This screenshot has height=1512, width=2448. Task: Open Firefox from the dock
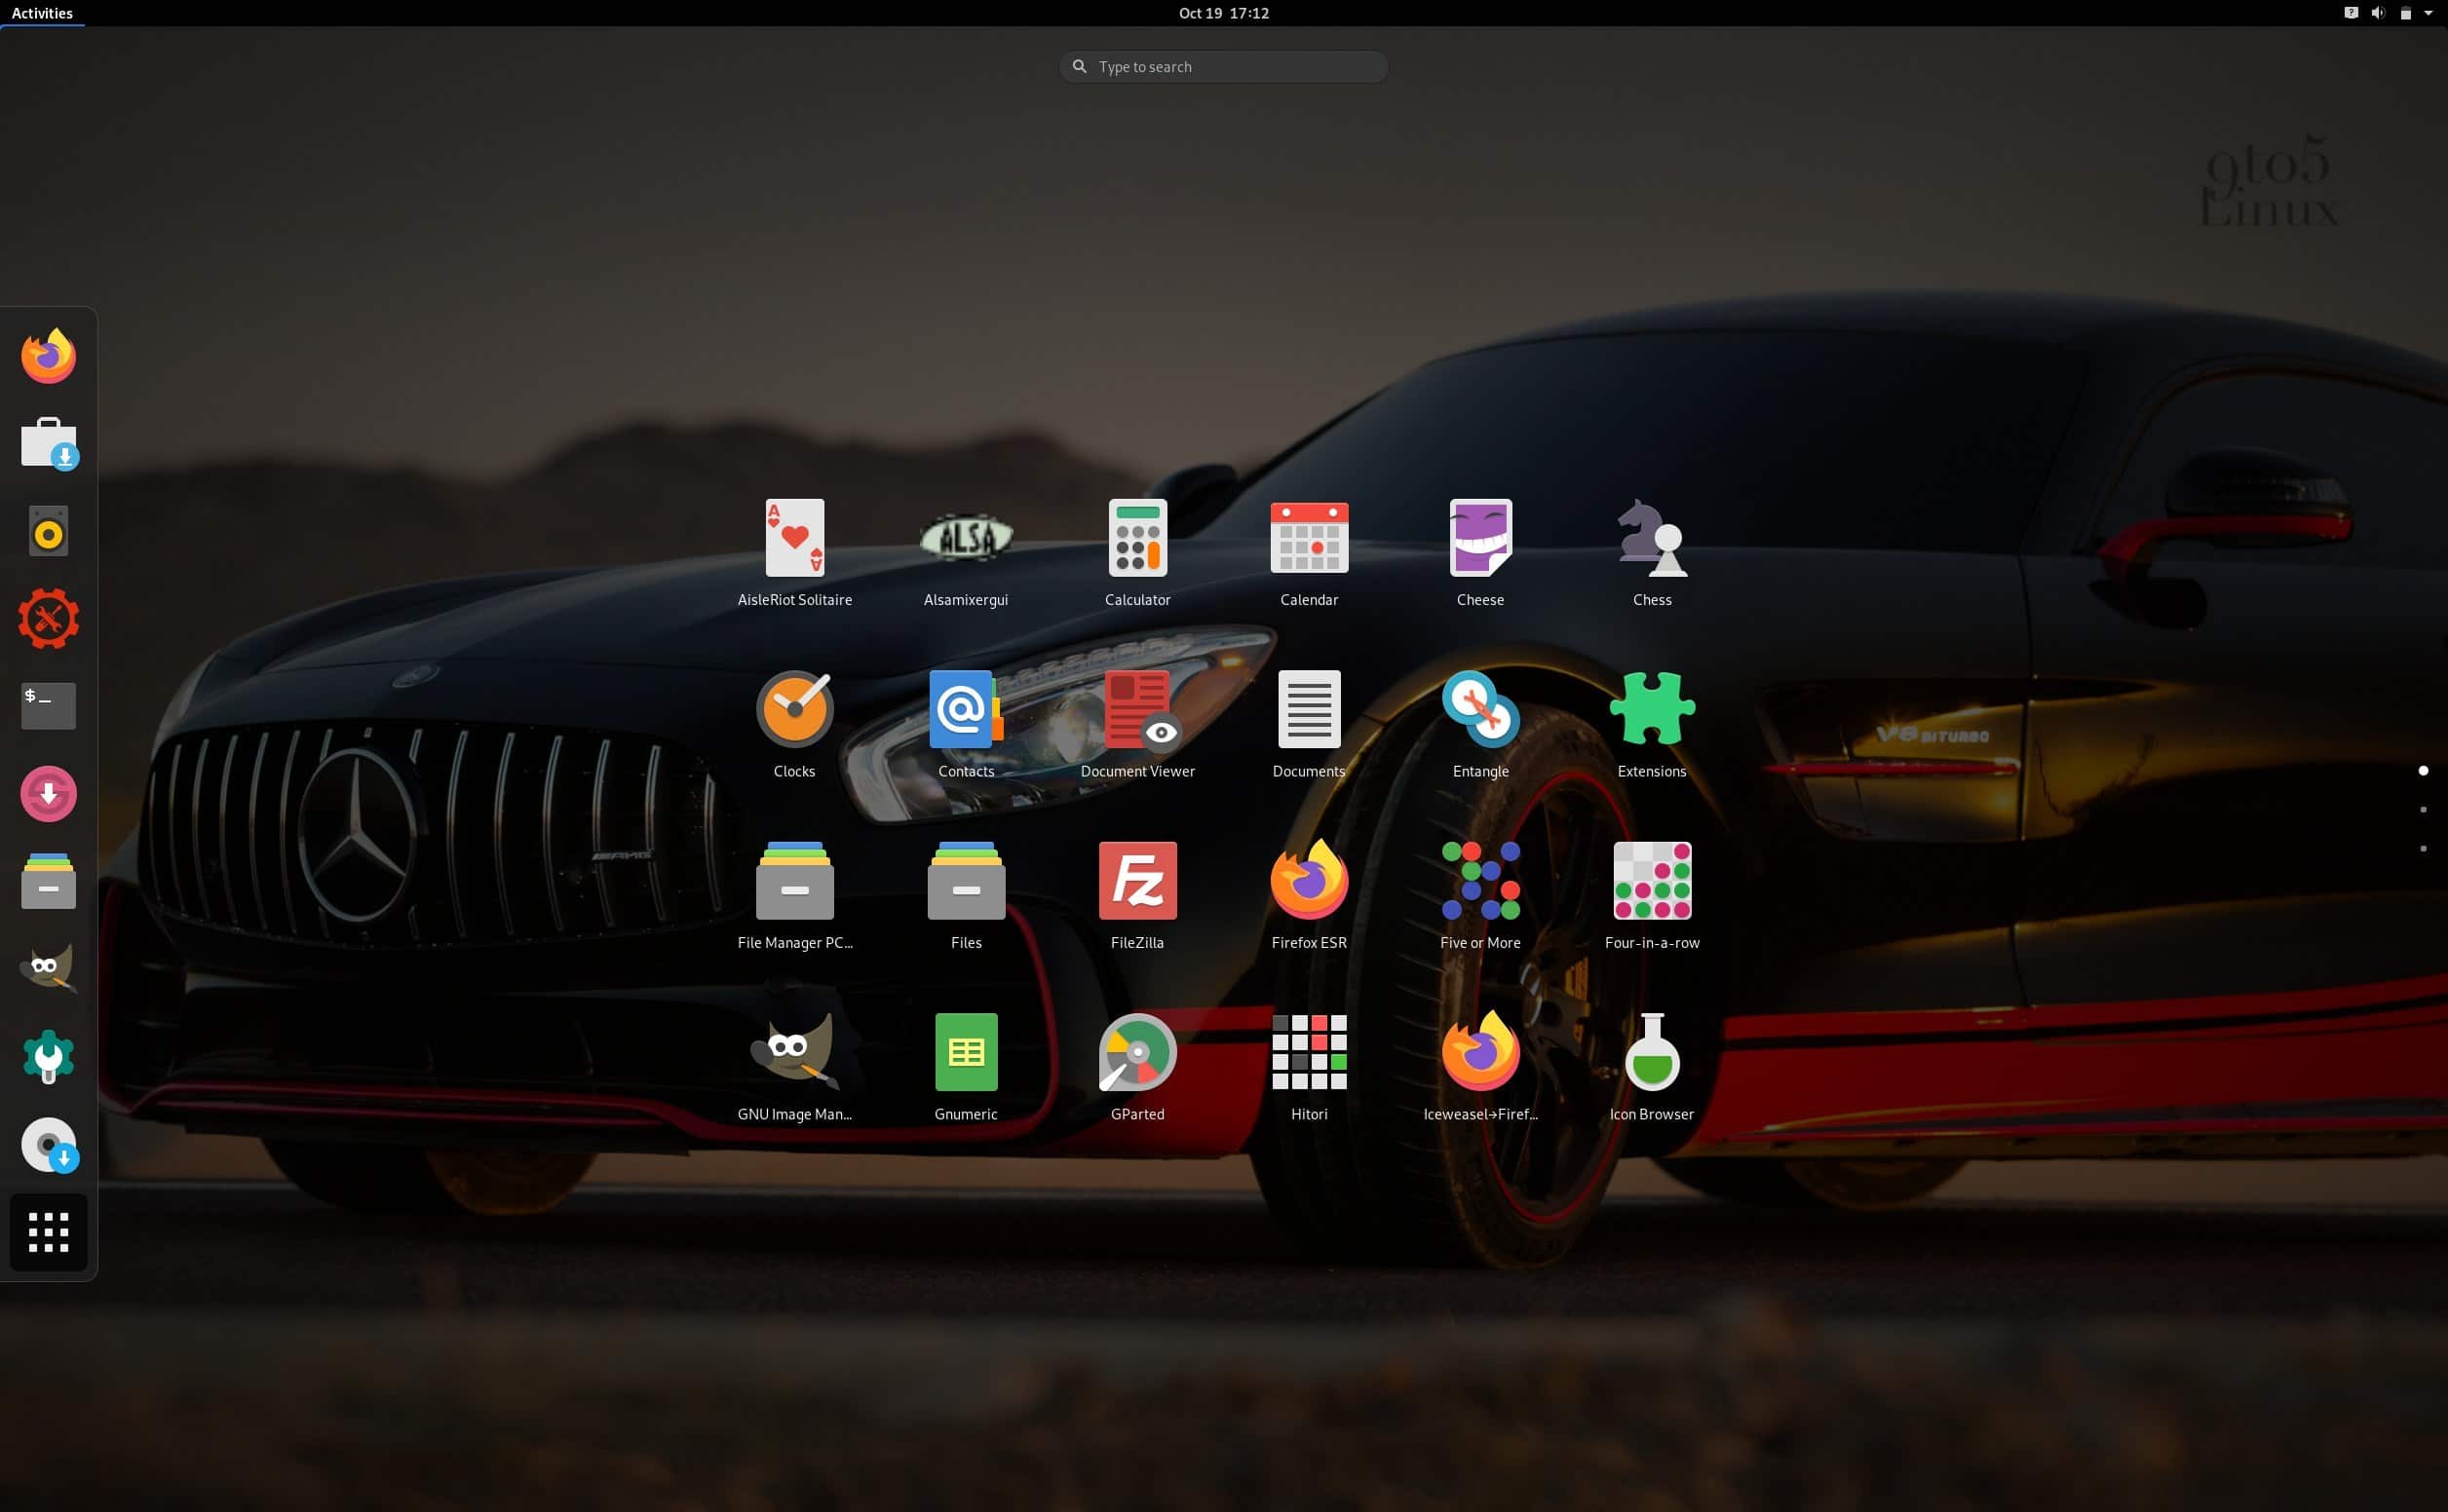pos(48,356)
